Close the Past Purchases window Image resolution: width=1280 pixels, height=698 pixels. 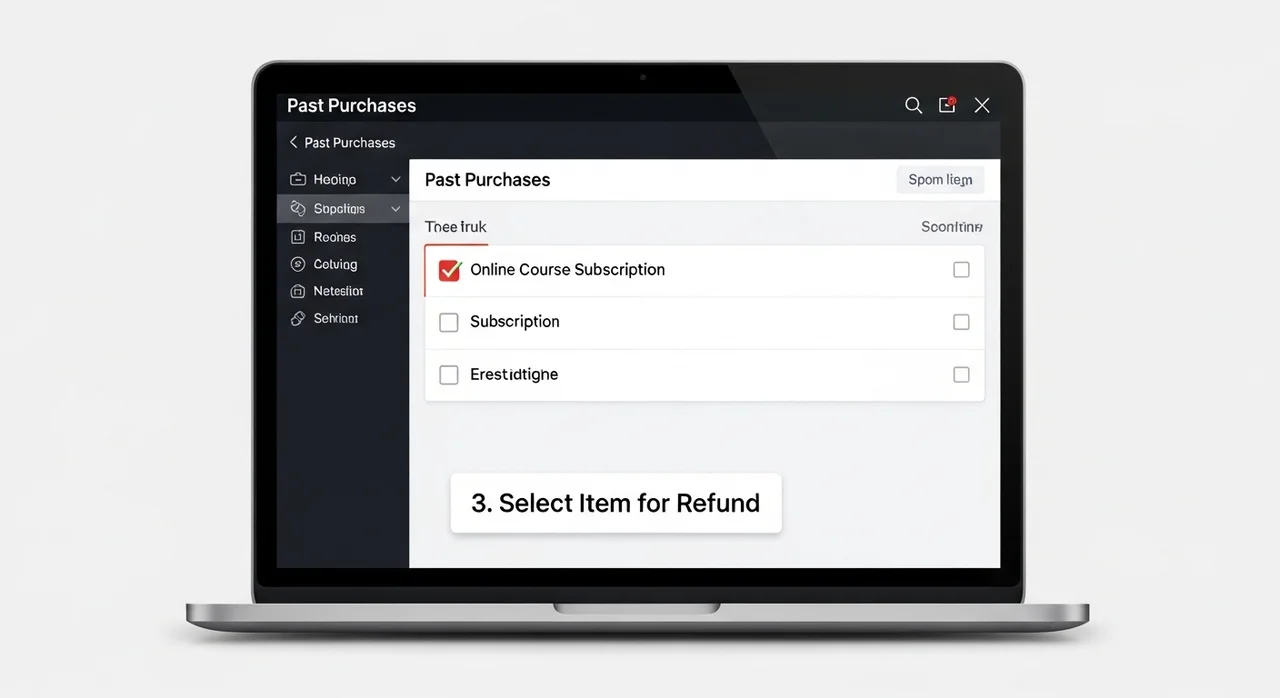[x=982, y=105]
